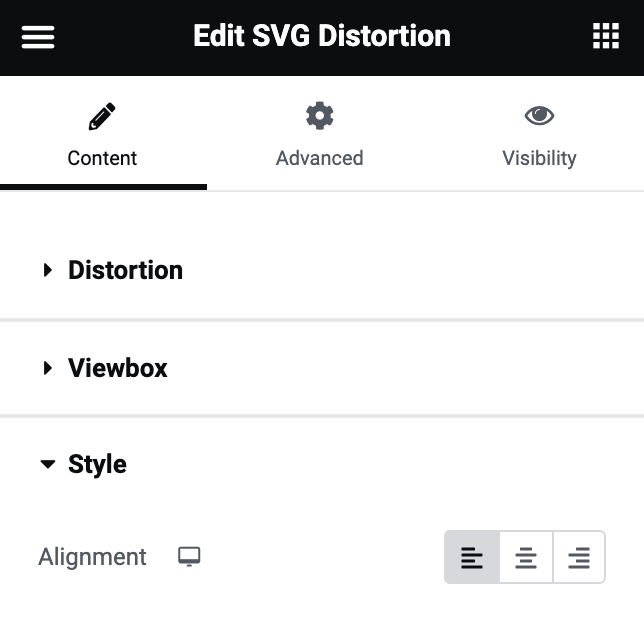Collapse the Style section arrow
This screenshot has height=630, width=644.
(x=47, y=465)
